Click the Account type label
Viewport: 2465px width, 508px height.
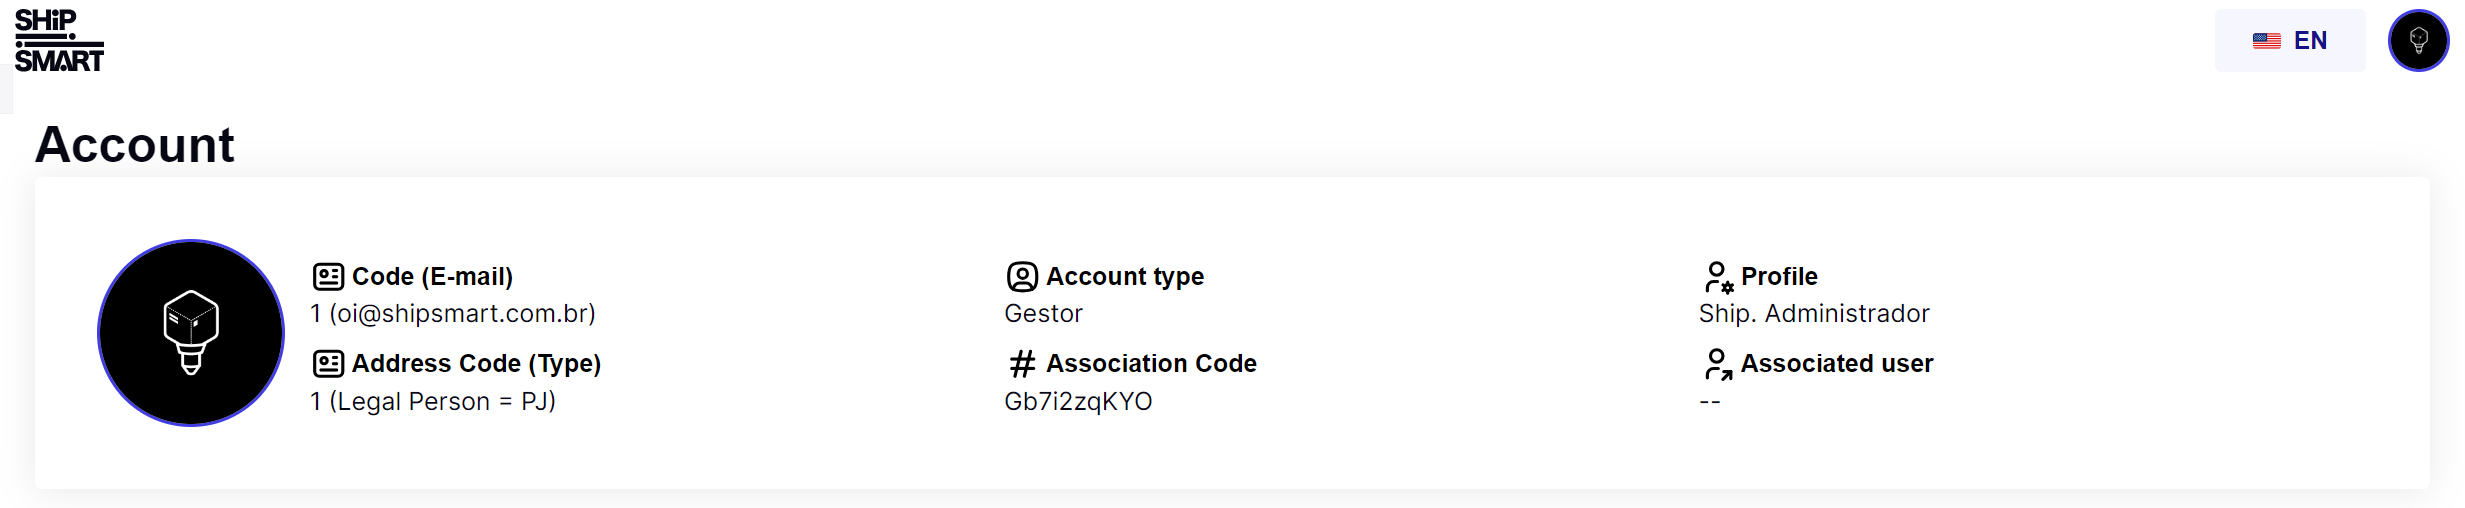tap(1125, 277)
